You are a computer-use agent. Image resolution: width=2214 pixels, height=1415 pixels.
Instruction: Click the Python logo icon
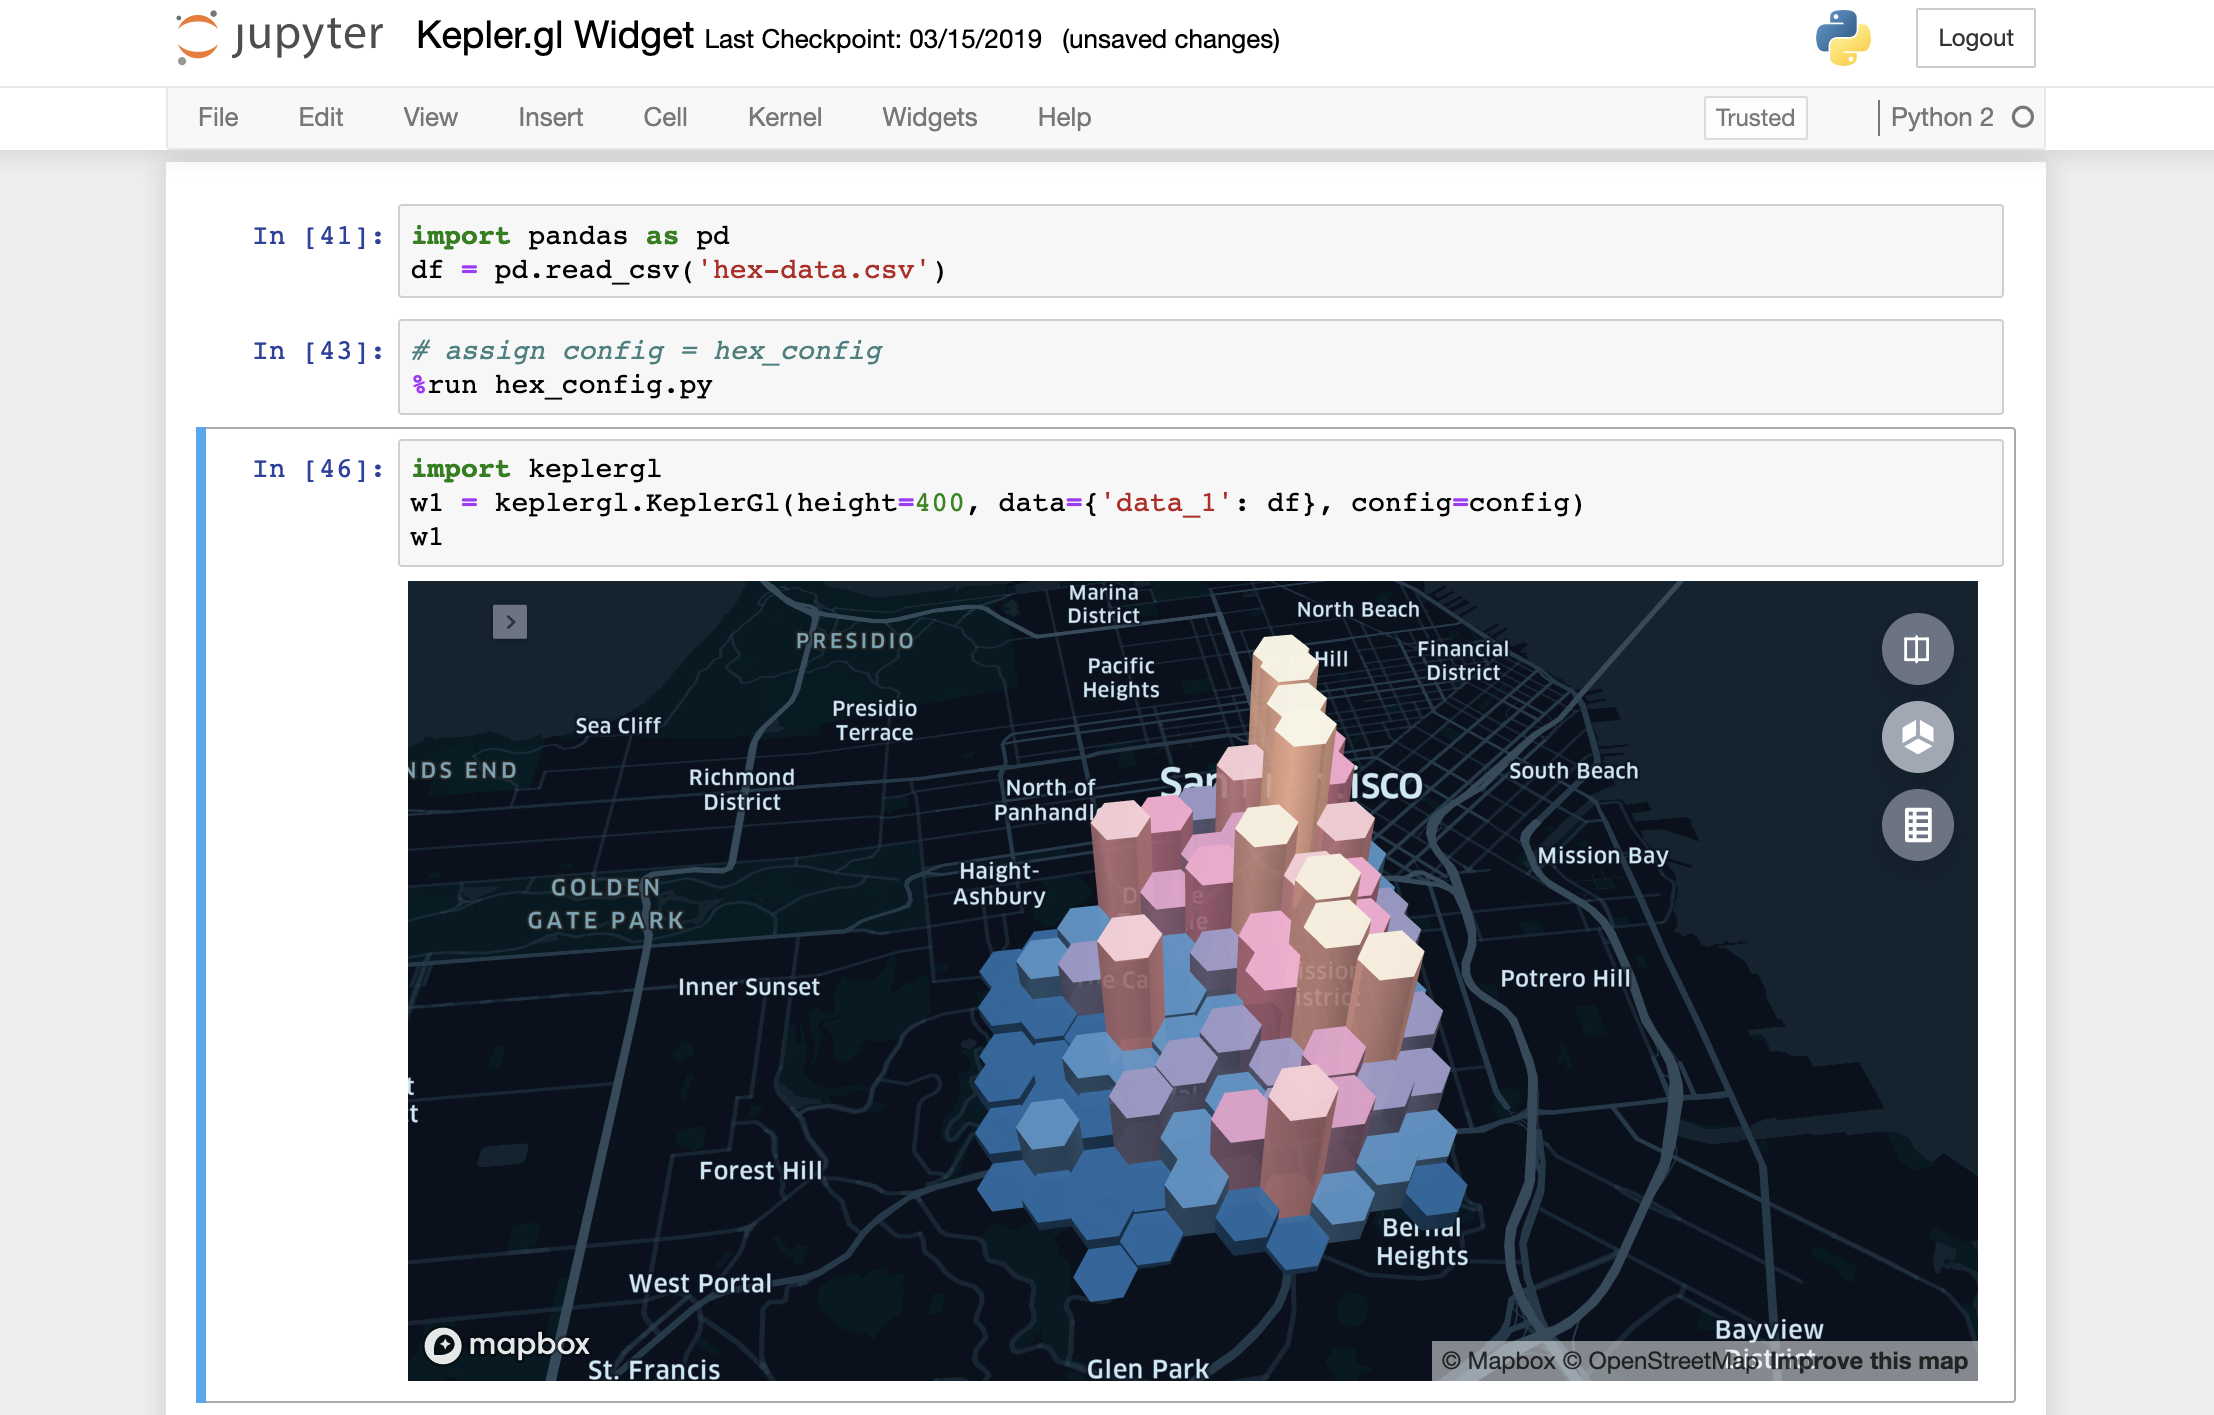pyautogui.click(x=1842, y=38)
